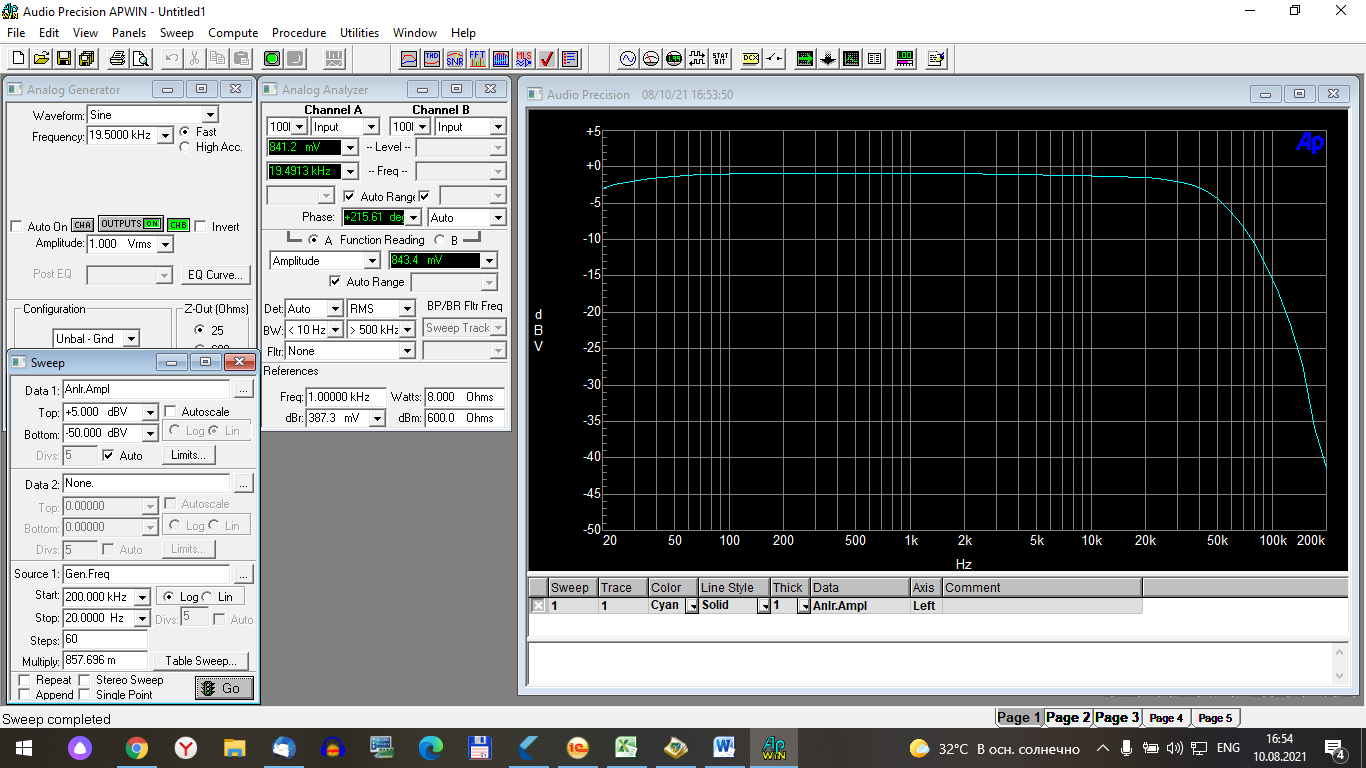Click the sweep Steps input field
Screen dimensions: 1366x768
105,639
